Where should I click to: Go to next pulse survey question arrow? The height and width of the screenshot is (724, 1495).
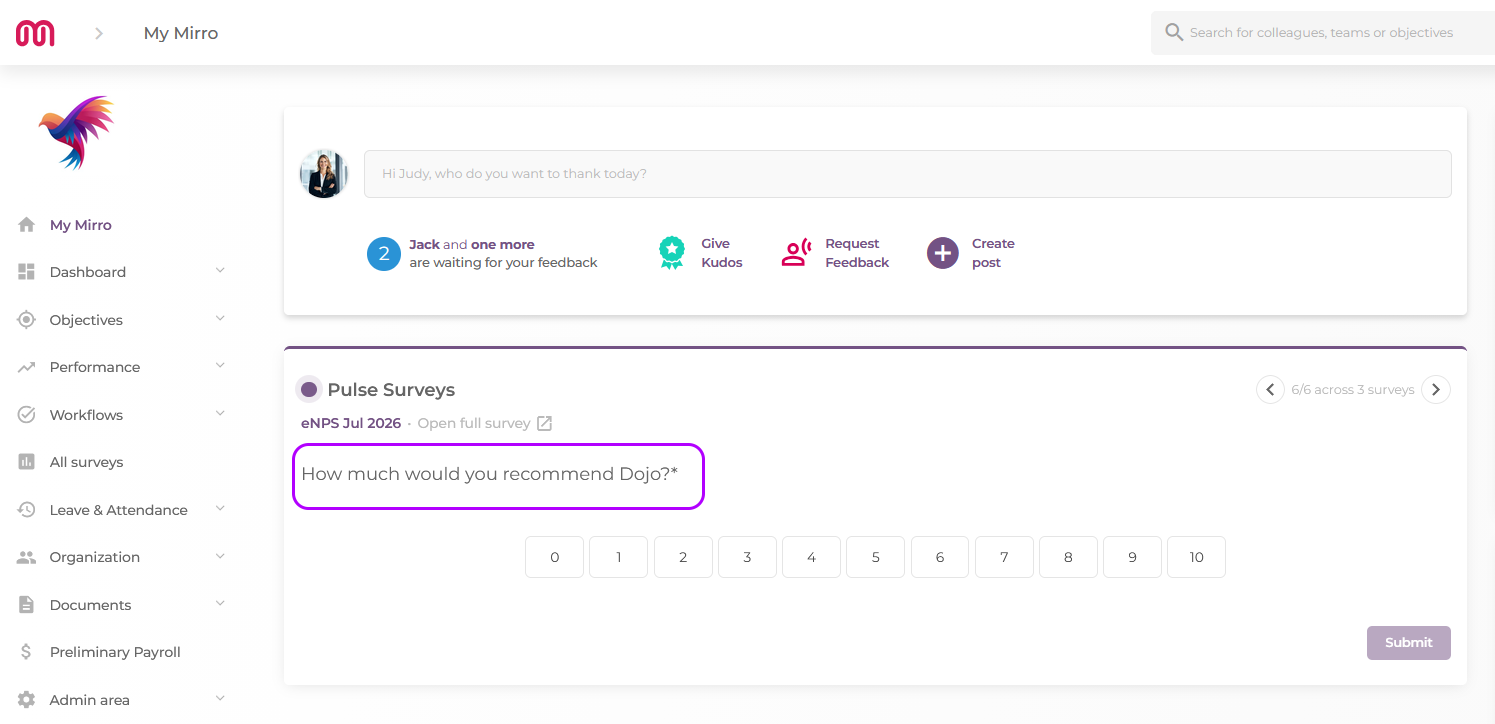click(1436, 390)
